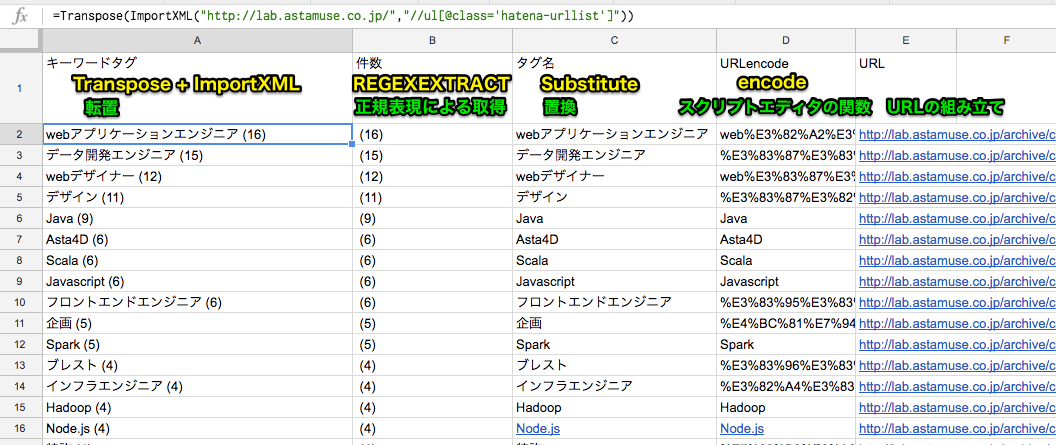The image size is (1056, 445).
Task: Click tag name cell 'Asta4D' in column C
Action: [x=614, y=240]
